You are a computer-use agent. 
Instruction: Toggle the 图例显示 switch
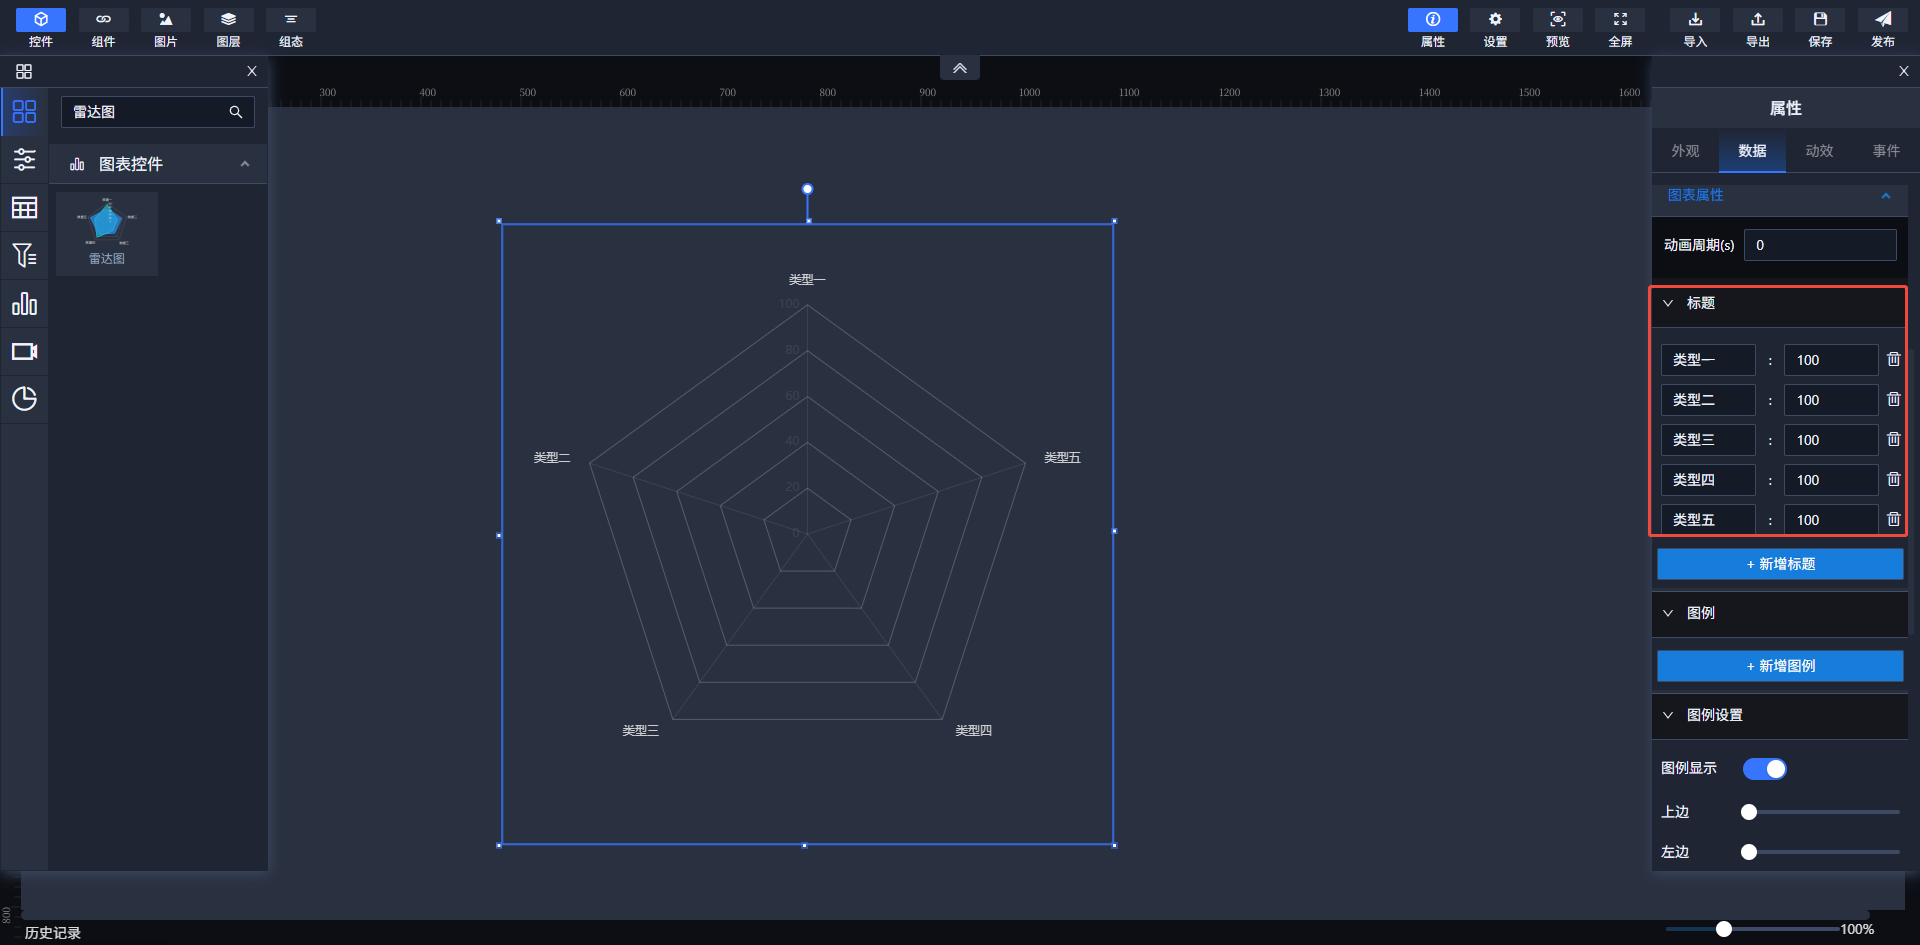[x=1764, y=768]
